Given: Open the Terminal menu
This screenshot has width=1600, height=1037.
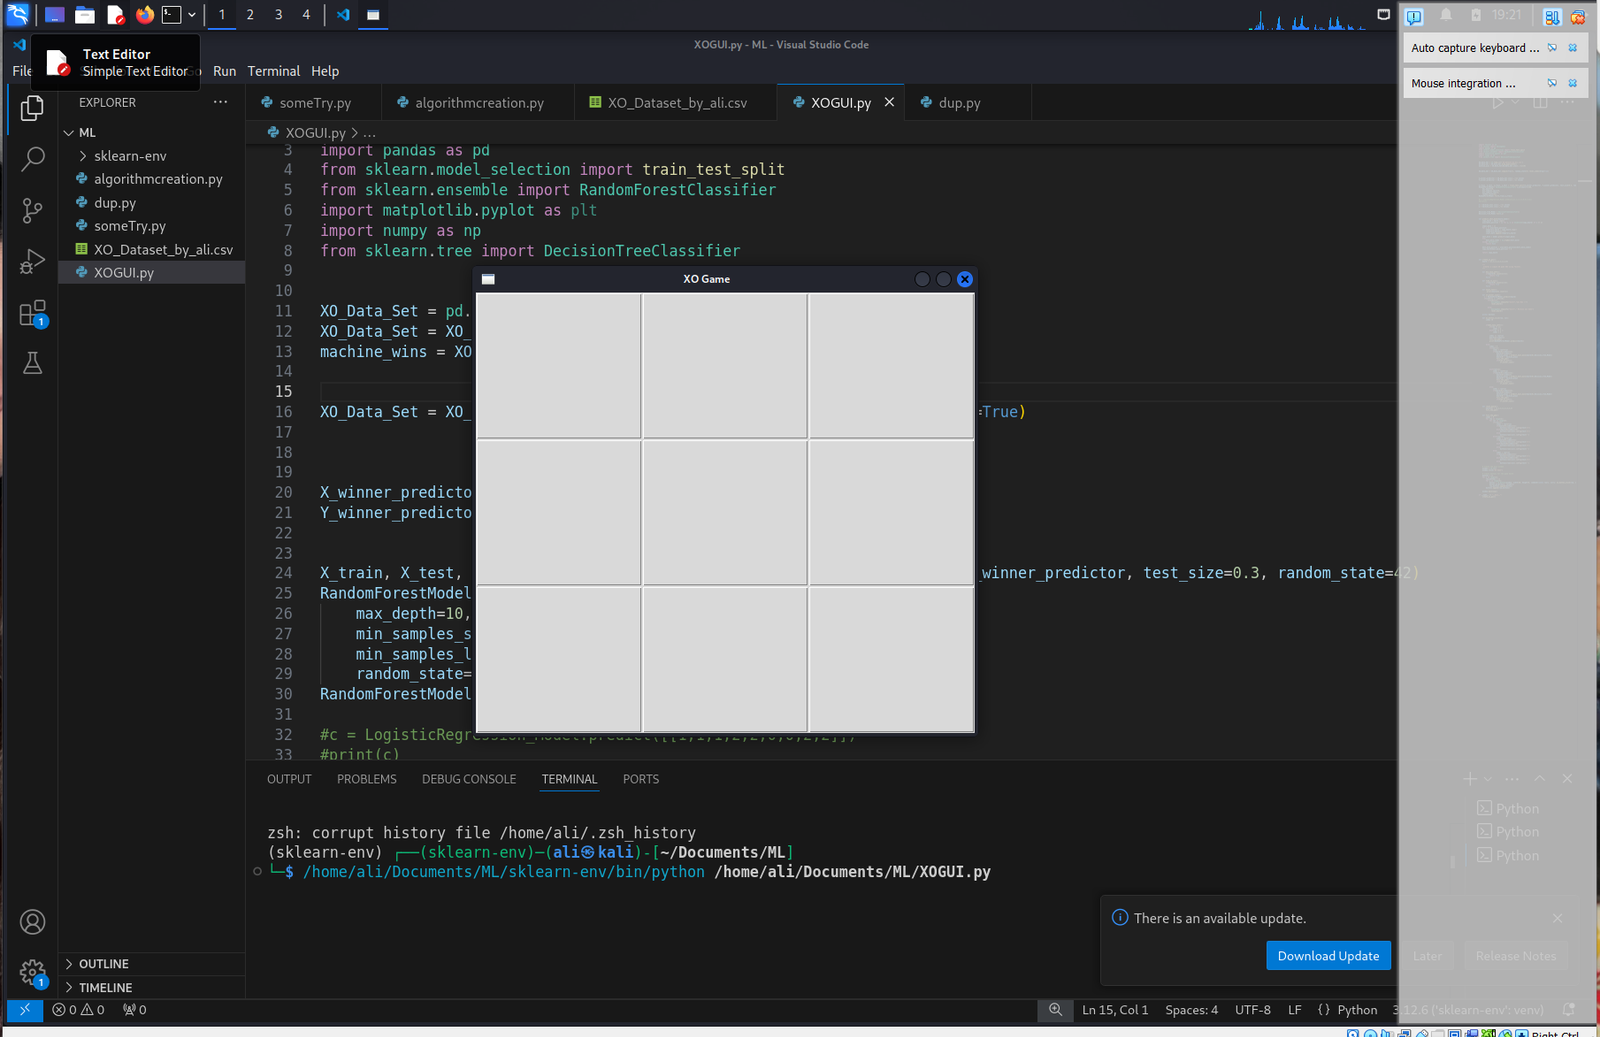Looking at the screenshot, I should [x=273, y=71].
